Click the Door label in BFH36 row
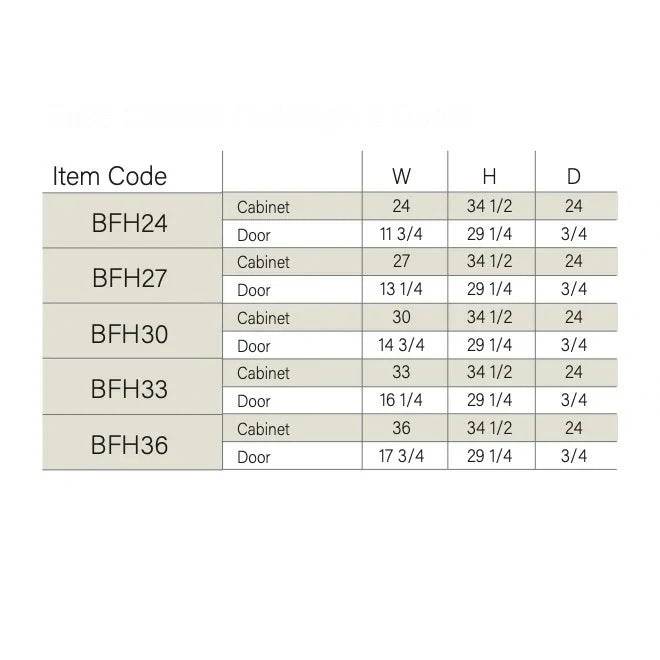 [x=254, y=457]
